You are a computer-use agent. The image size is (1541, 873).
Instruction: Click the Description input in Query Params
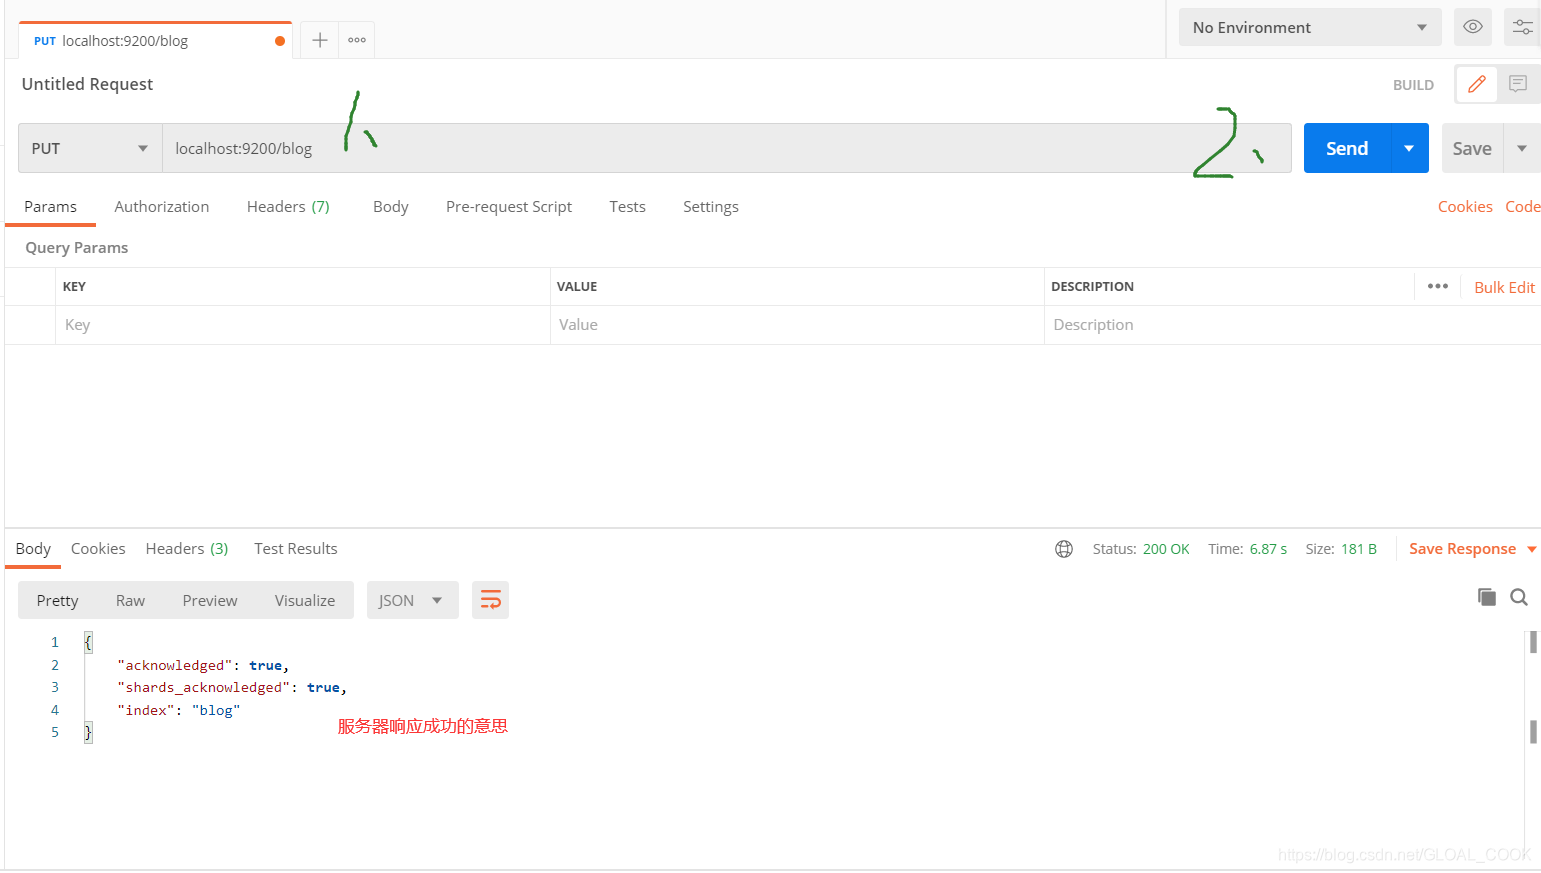pyautogui.click(x=1292, y=325)
